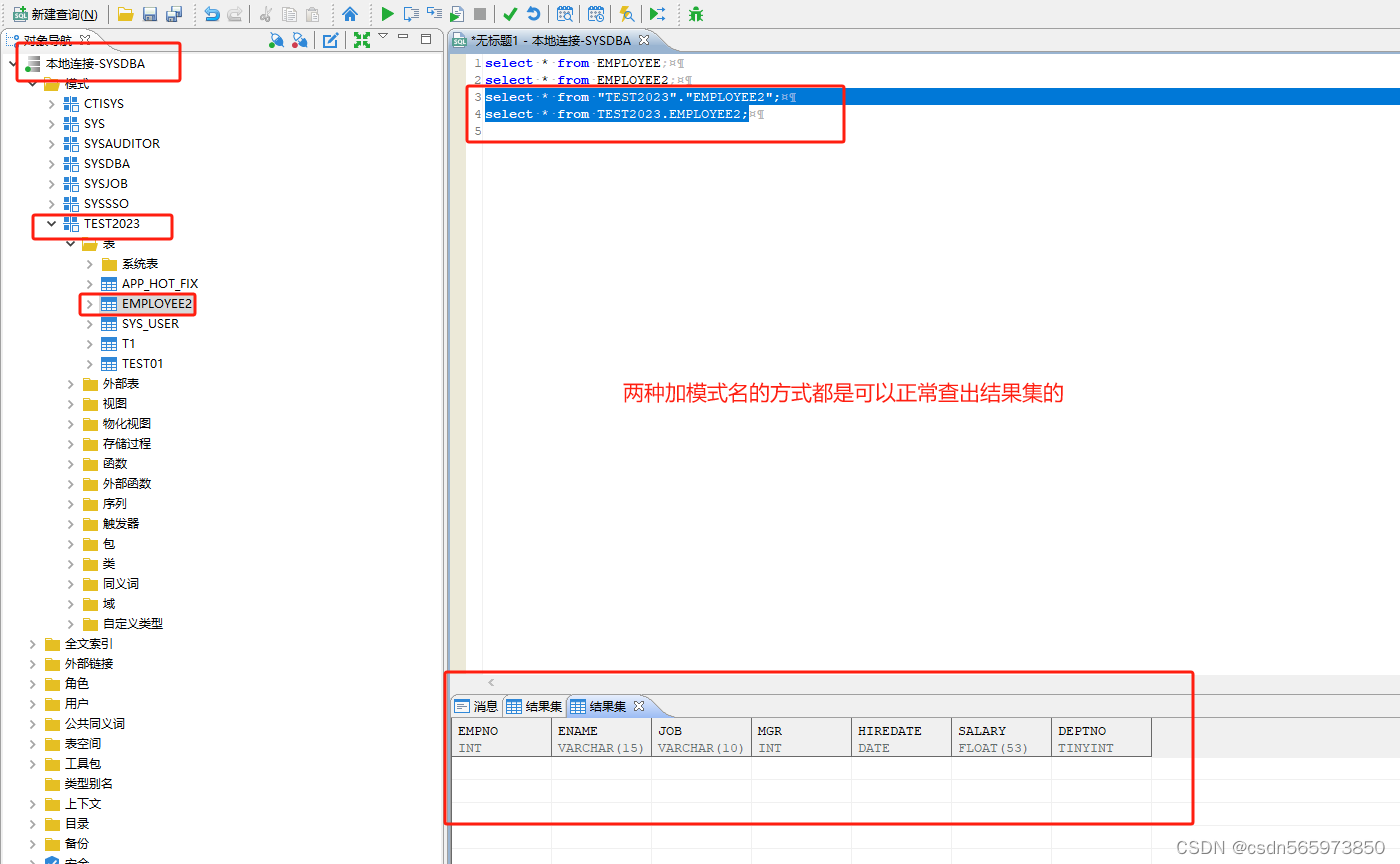Close the 对象导航 panel tab
Image resolution: width=1400 pixels, height=864 pixels.
click(85, 39)
